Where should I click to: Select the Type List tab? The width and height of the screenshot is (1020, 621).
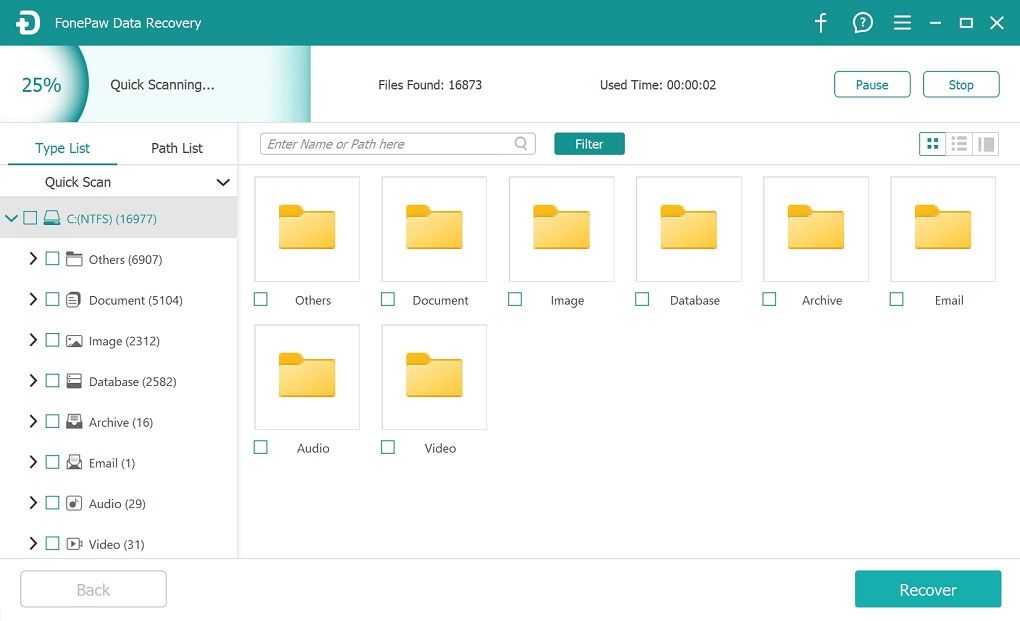pos(62,147)
